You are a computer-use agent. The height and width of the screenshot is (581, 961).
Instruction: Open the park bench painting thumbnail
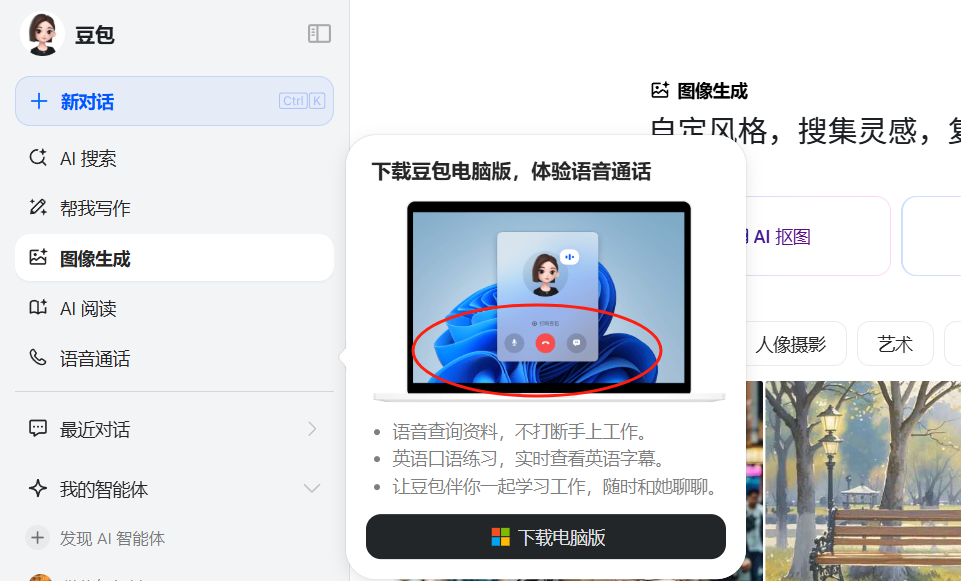863,480
